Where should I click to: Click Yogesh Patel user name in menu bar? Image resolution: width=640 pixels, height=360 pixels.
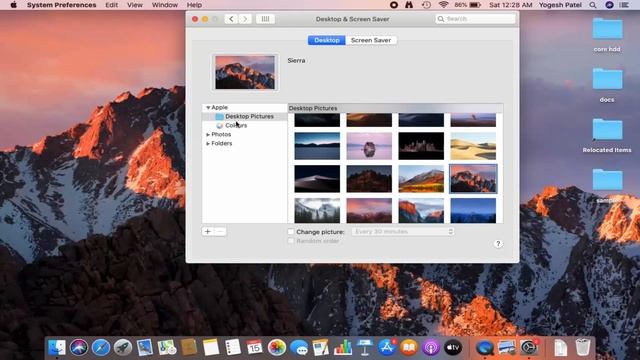tap(560, 5)
